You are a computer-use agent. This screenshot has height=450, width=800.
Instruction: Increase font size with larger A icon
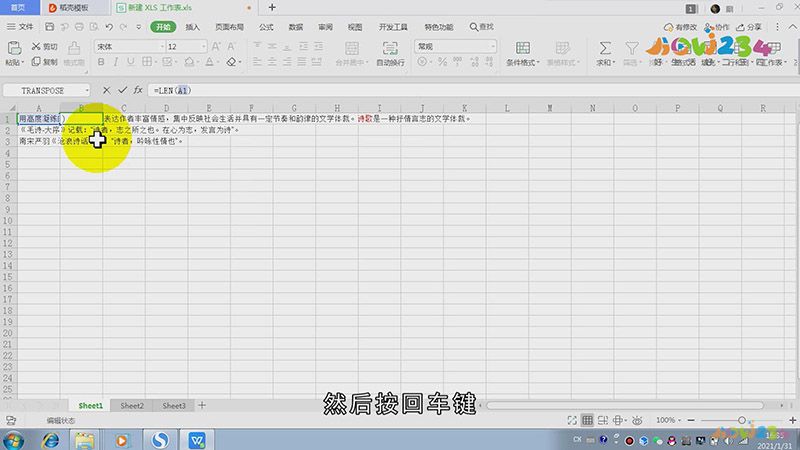(216, 46)
